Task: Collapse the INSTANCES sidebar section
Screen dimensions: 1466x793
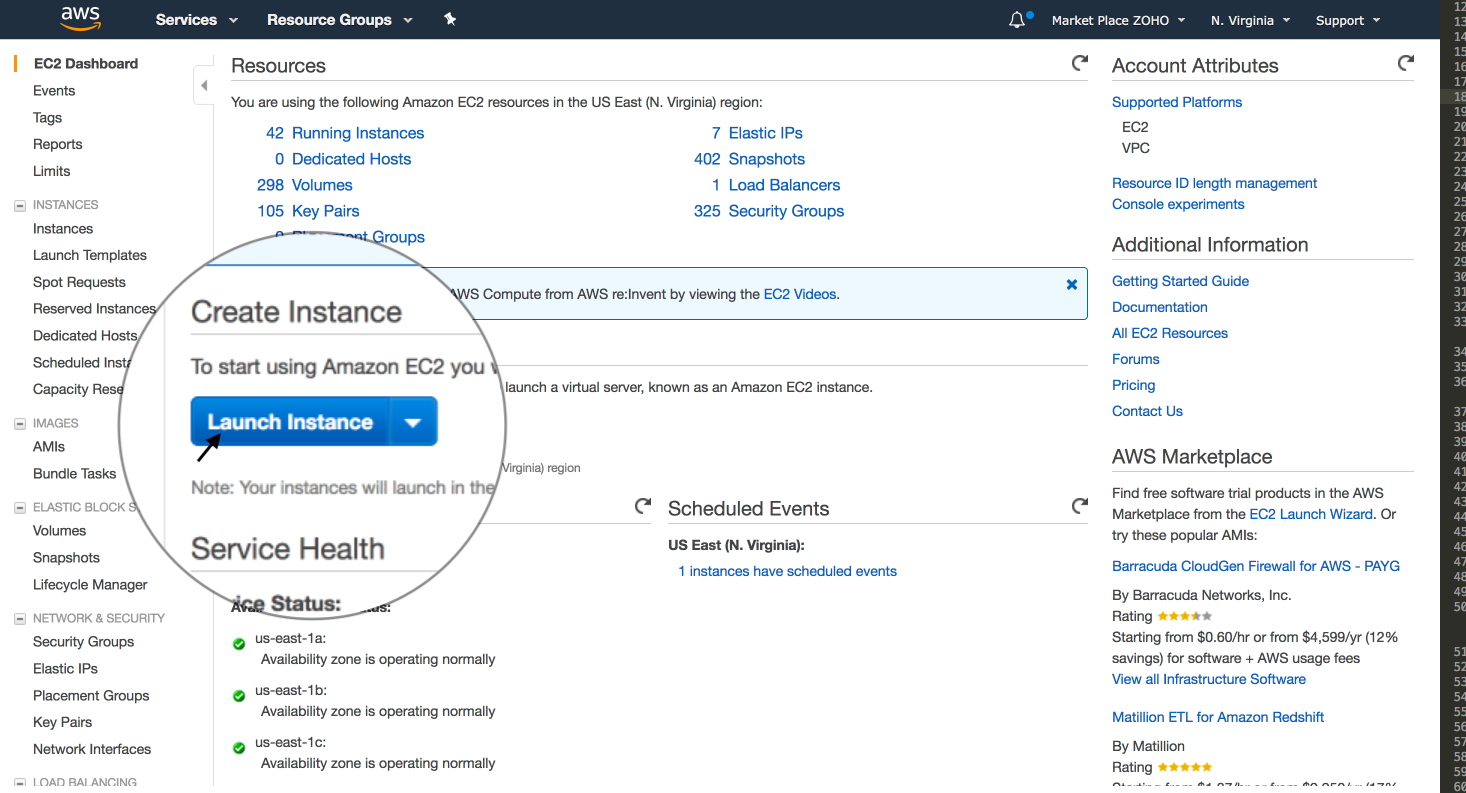Action: click(19, 205)
